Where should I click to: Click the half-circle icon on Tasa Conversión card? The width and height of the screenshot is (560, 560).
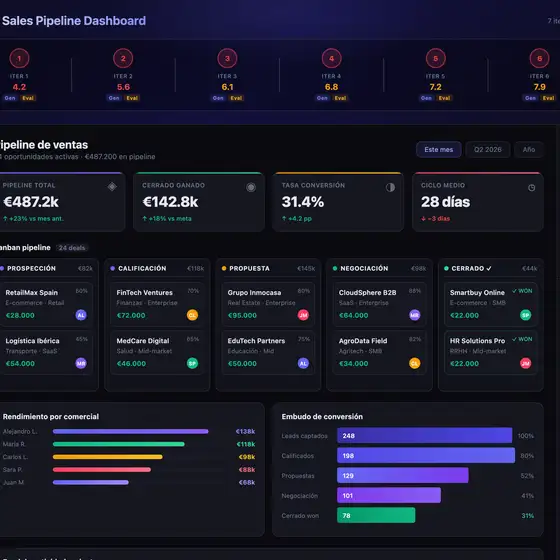[x=390, y=188]
